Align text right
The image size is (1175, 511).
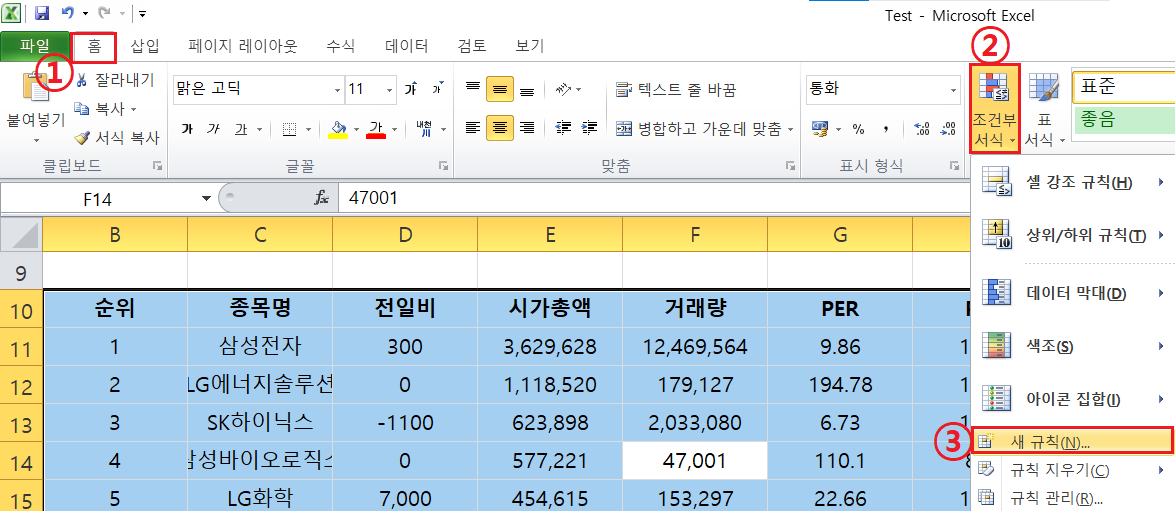pyautogui.click(x=527, y=128)
